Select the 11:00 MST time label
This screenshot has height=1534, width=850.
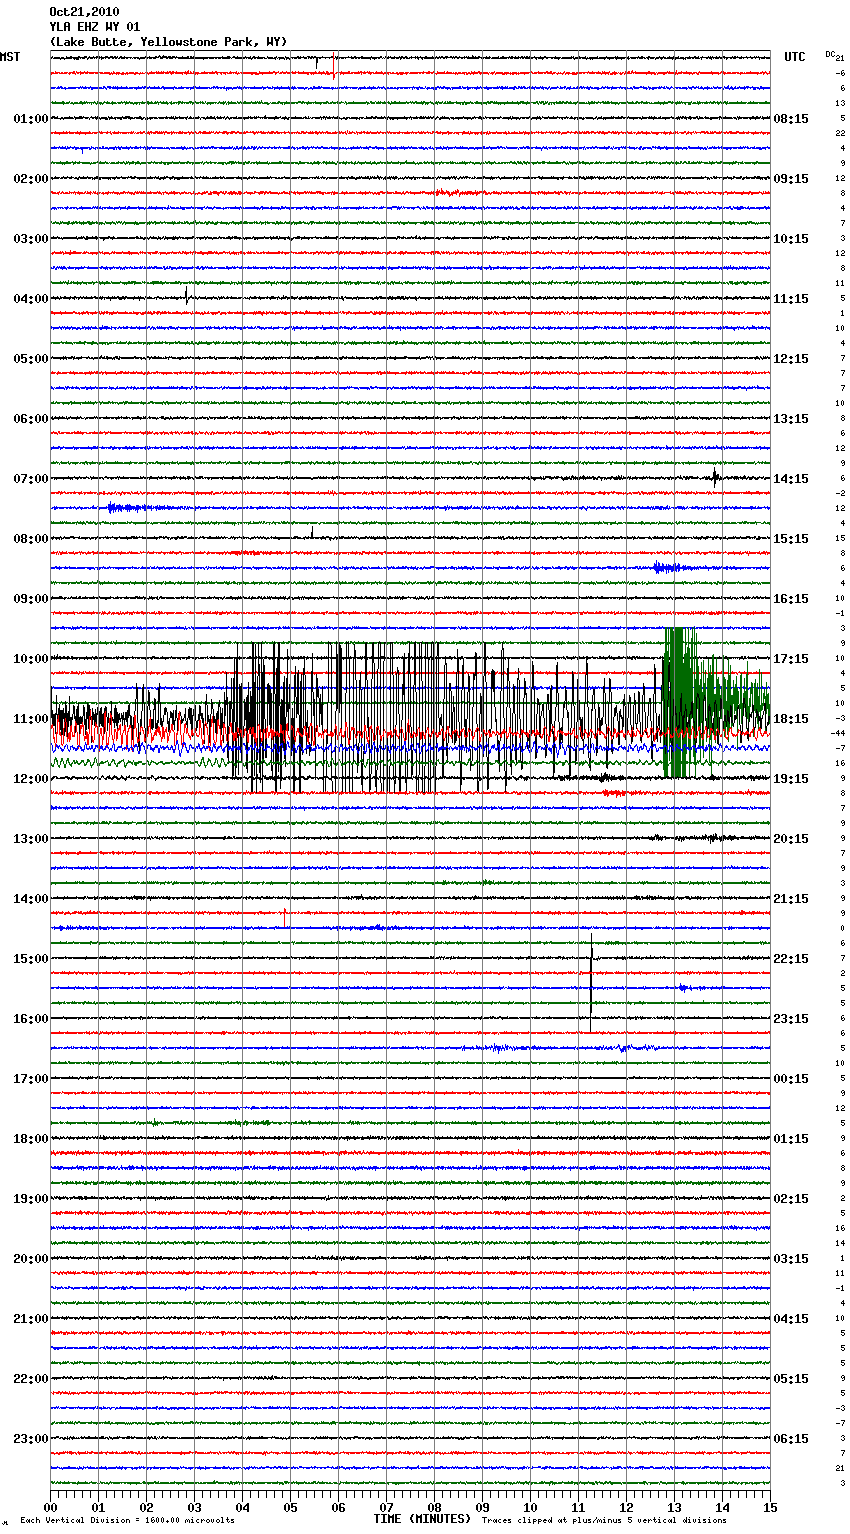point(31,719)
